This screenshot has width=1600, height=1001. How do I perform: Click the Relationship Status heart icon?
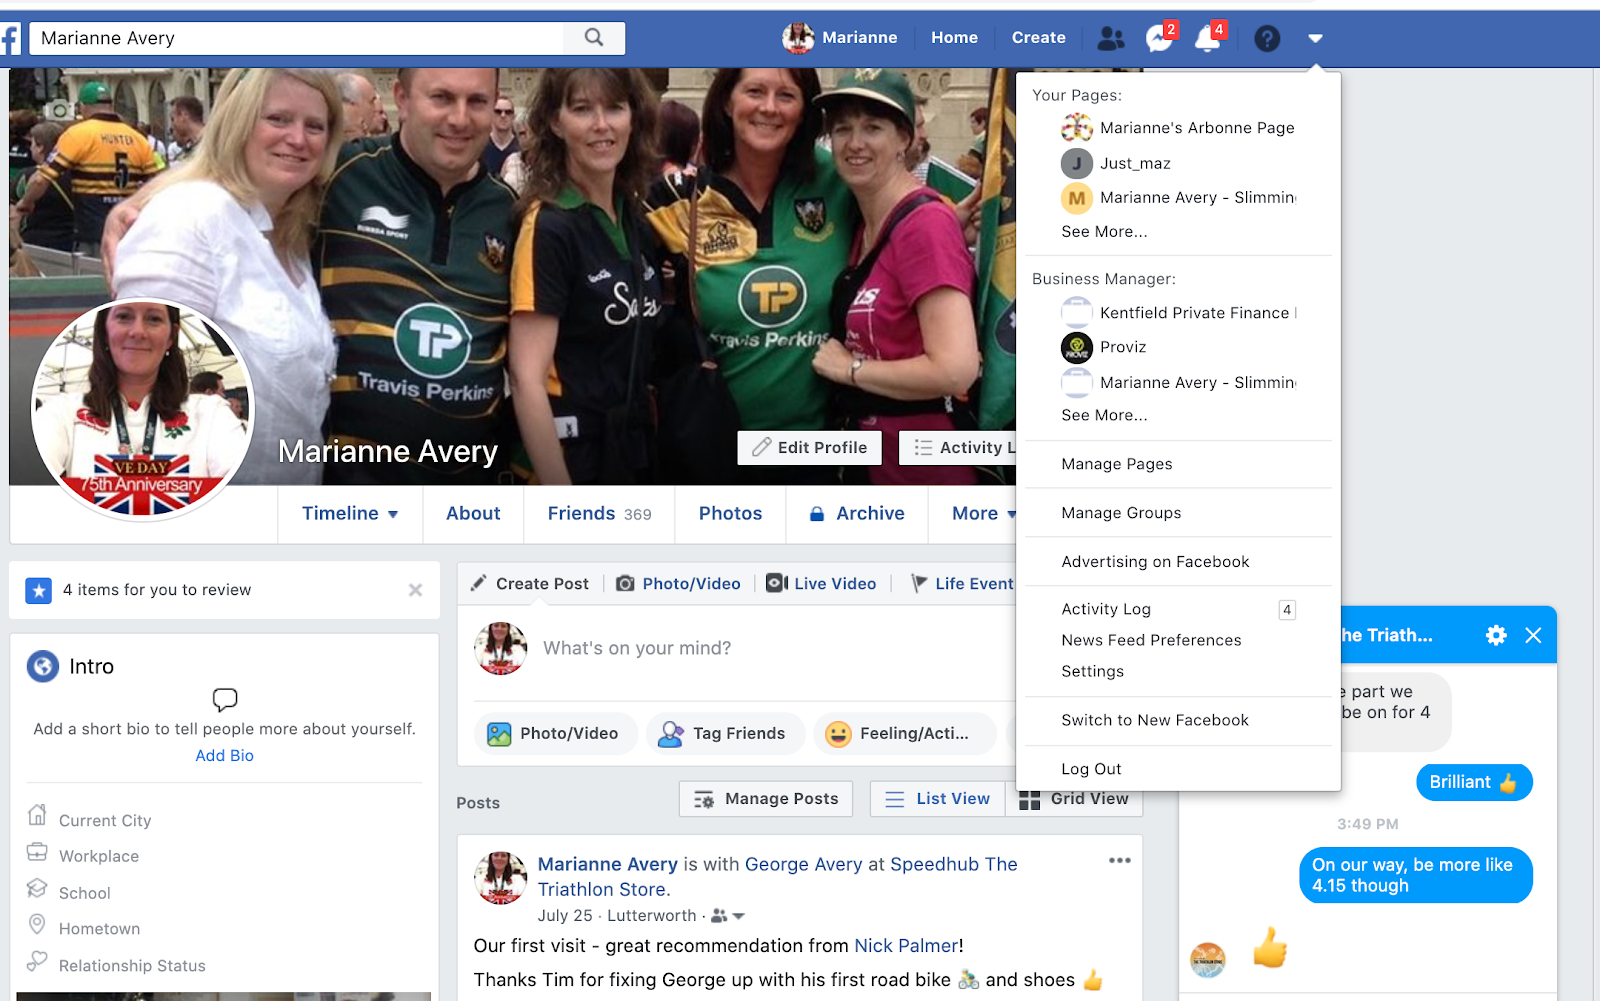pos(37,961)
